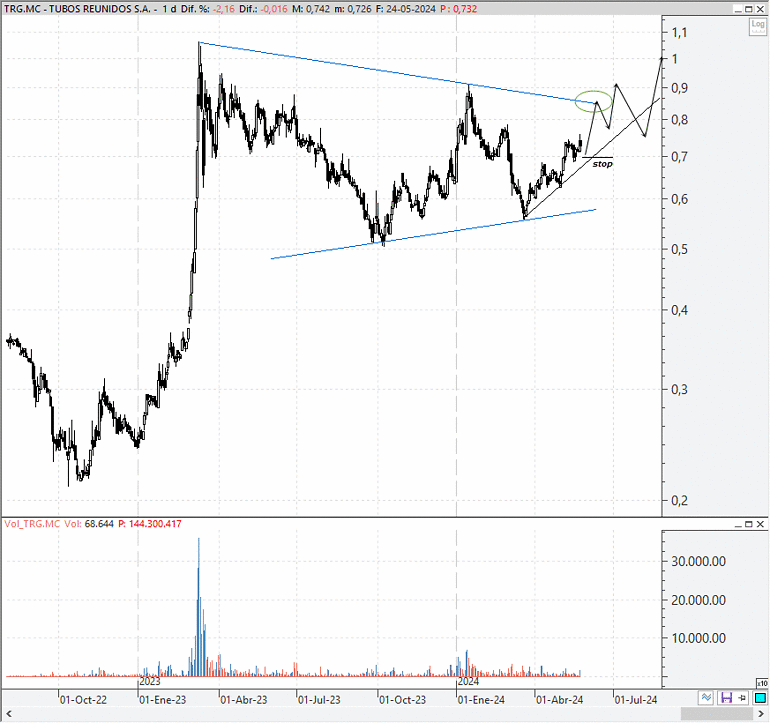
Task: Click the '01-Oct-23' date axis label
Action: coord(403,700)
